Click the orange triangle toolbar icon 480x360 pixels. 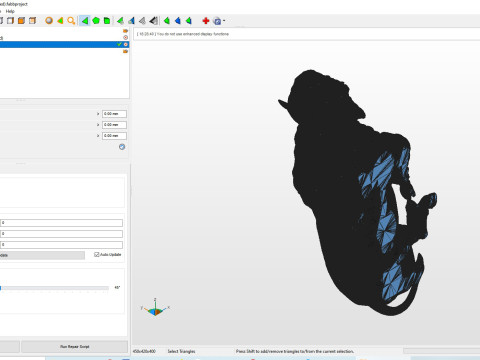click(x=60, y=21)
